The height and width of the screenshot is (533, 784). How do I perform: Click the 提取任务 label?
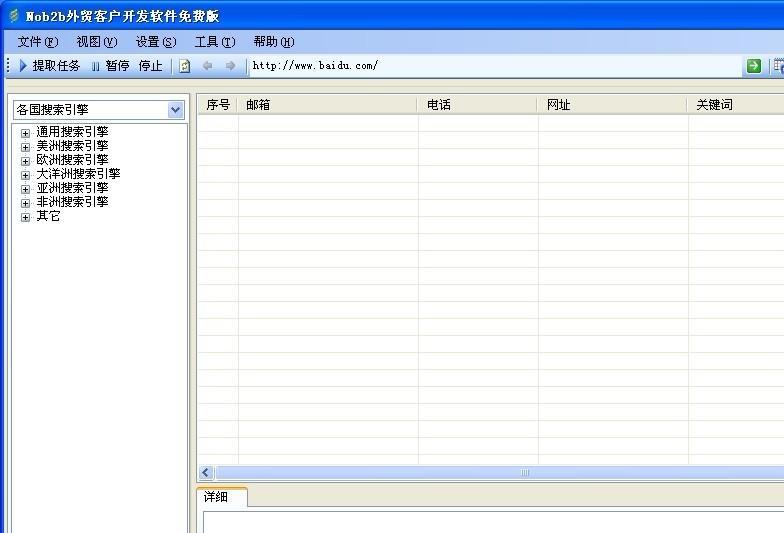click(56, 66)
